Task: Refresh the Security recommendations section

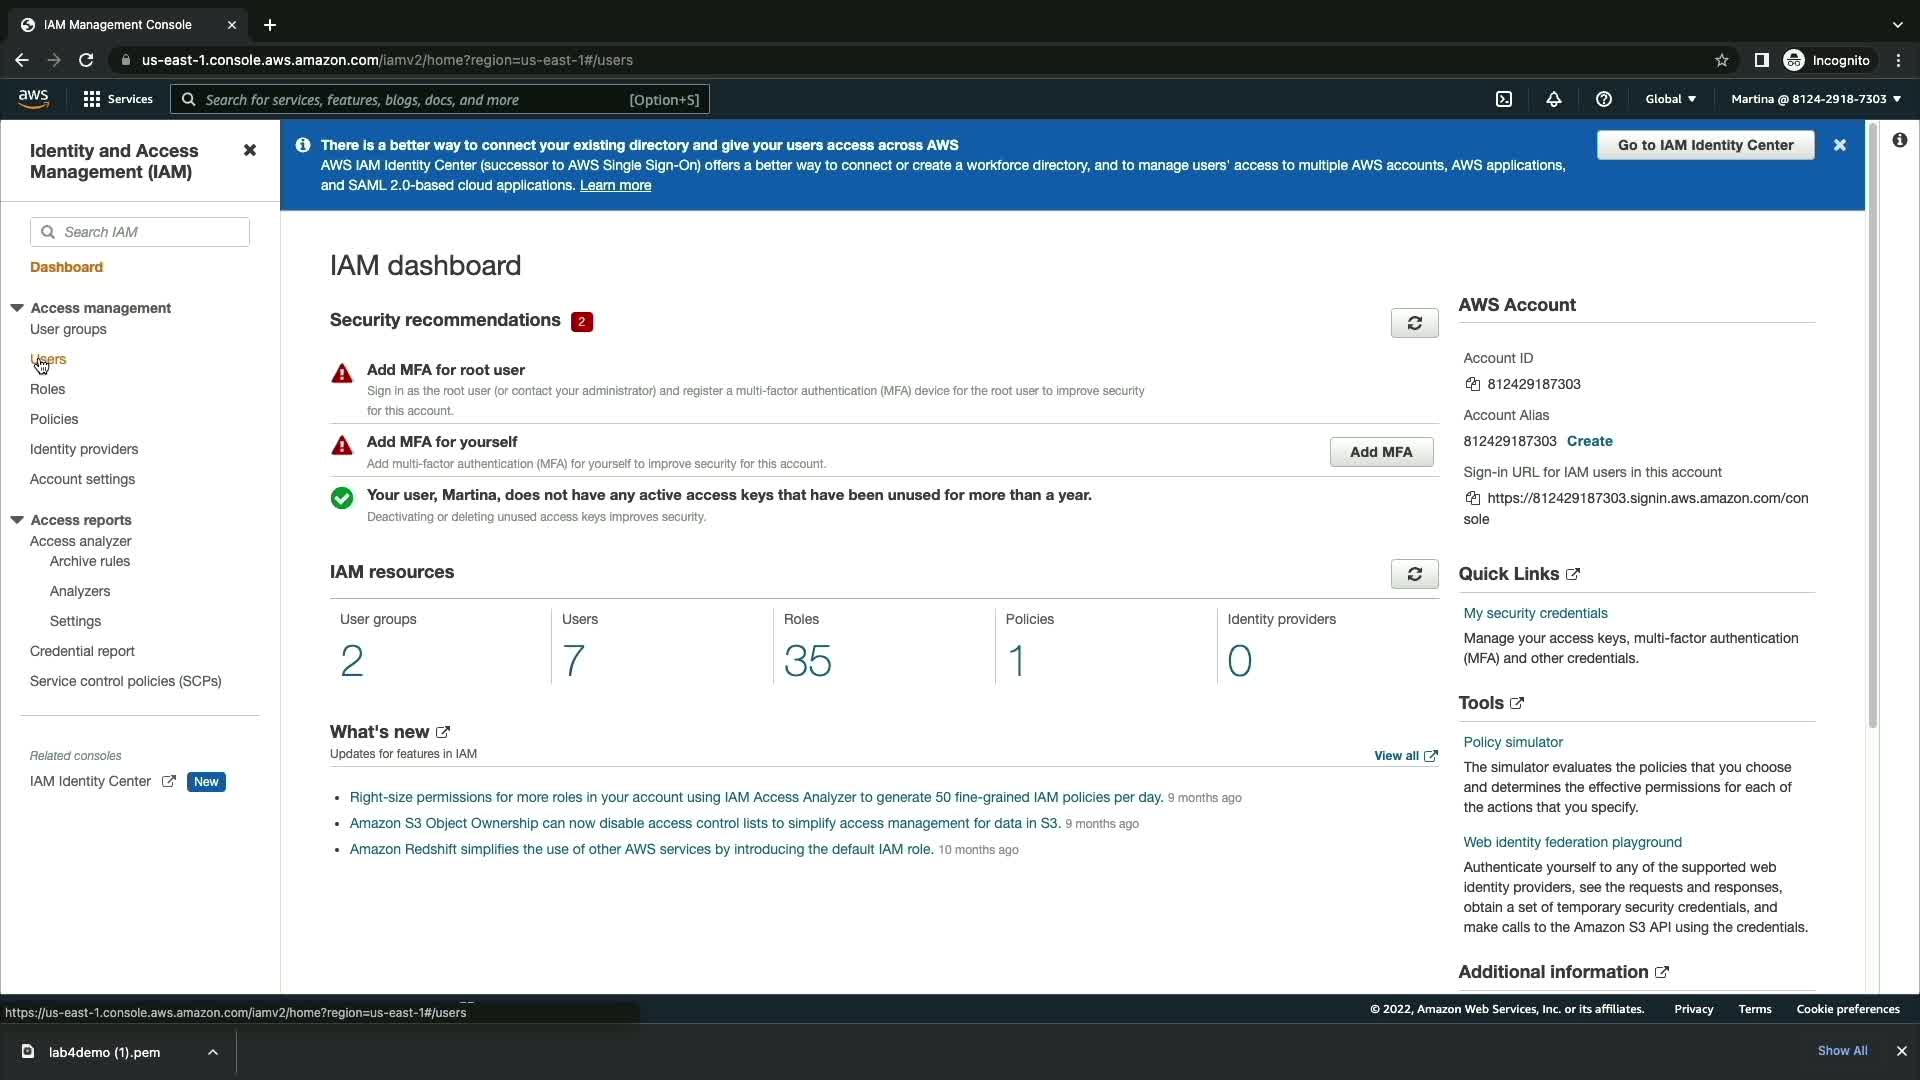Action: click(1414, 323)
